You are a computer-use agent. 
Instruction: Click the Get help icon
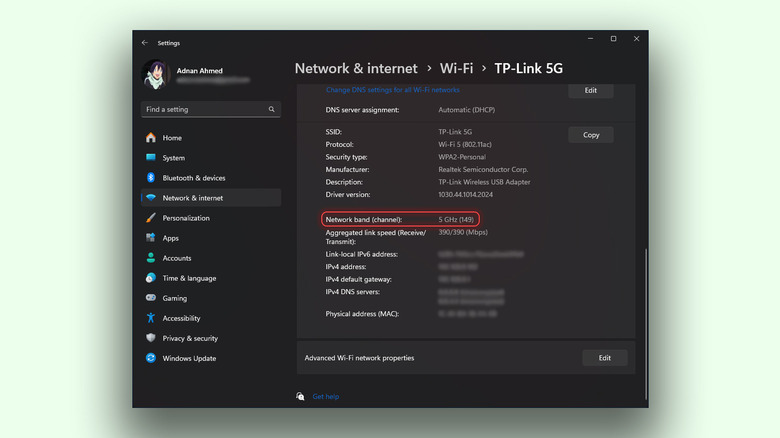click(x=300, y=396)
